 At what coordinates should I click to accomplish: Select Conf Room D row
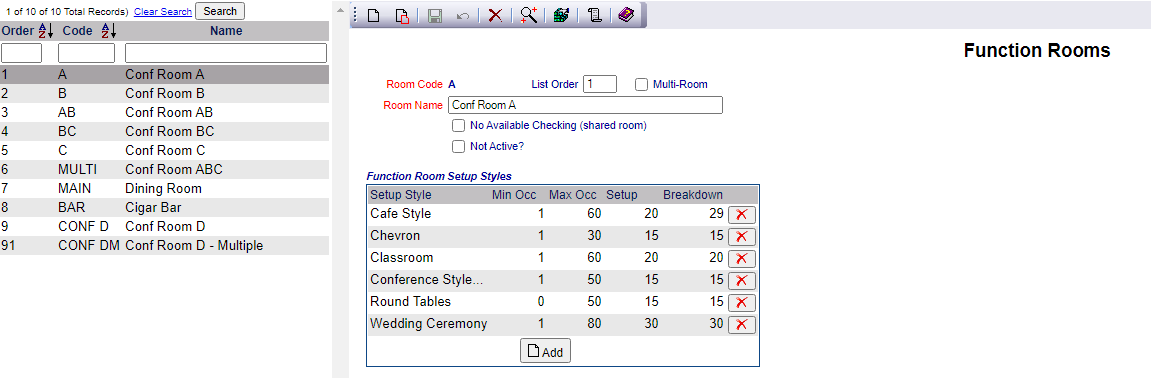click(164, 227)
